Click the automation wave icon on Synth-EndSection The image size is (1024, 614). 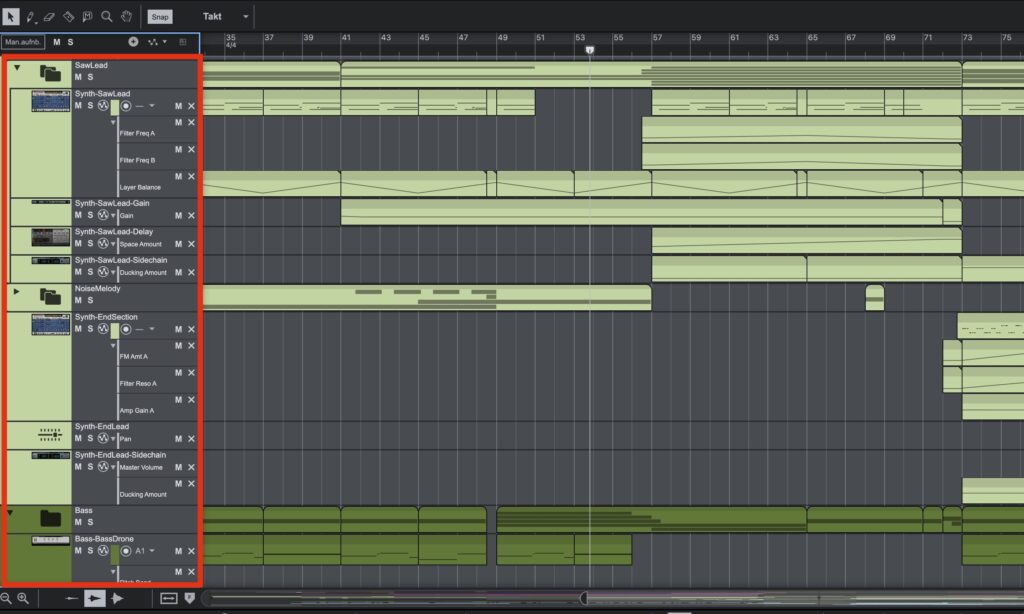tap(103, 329)
